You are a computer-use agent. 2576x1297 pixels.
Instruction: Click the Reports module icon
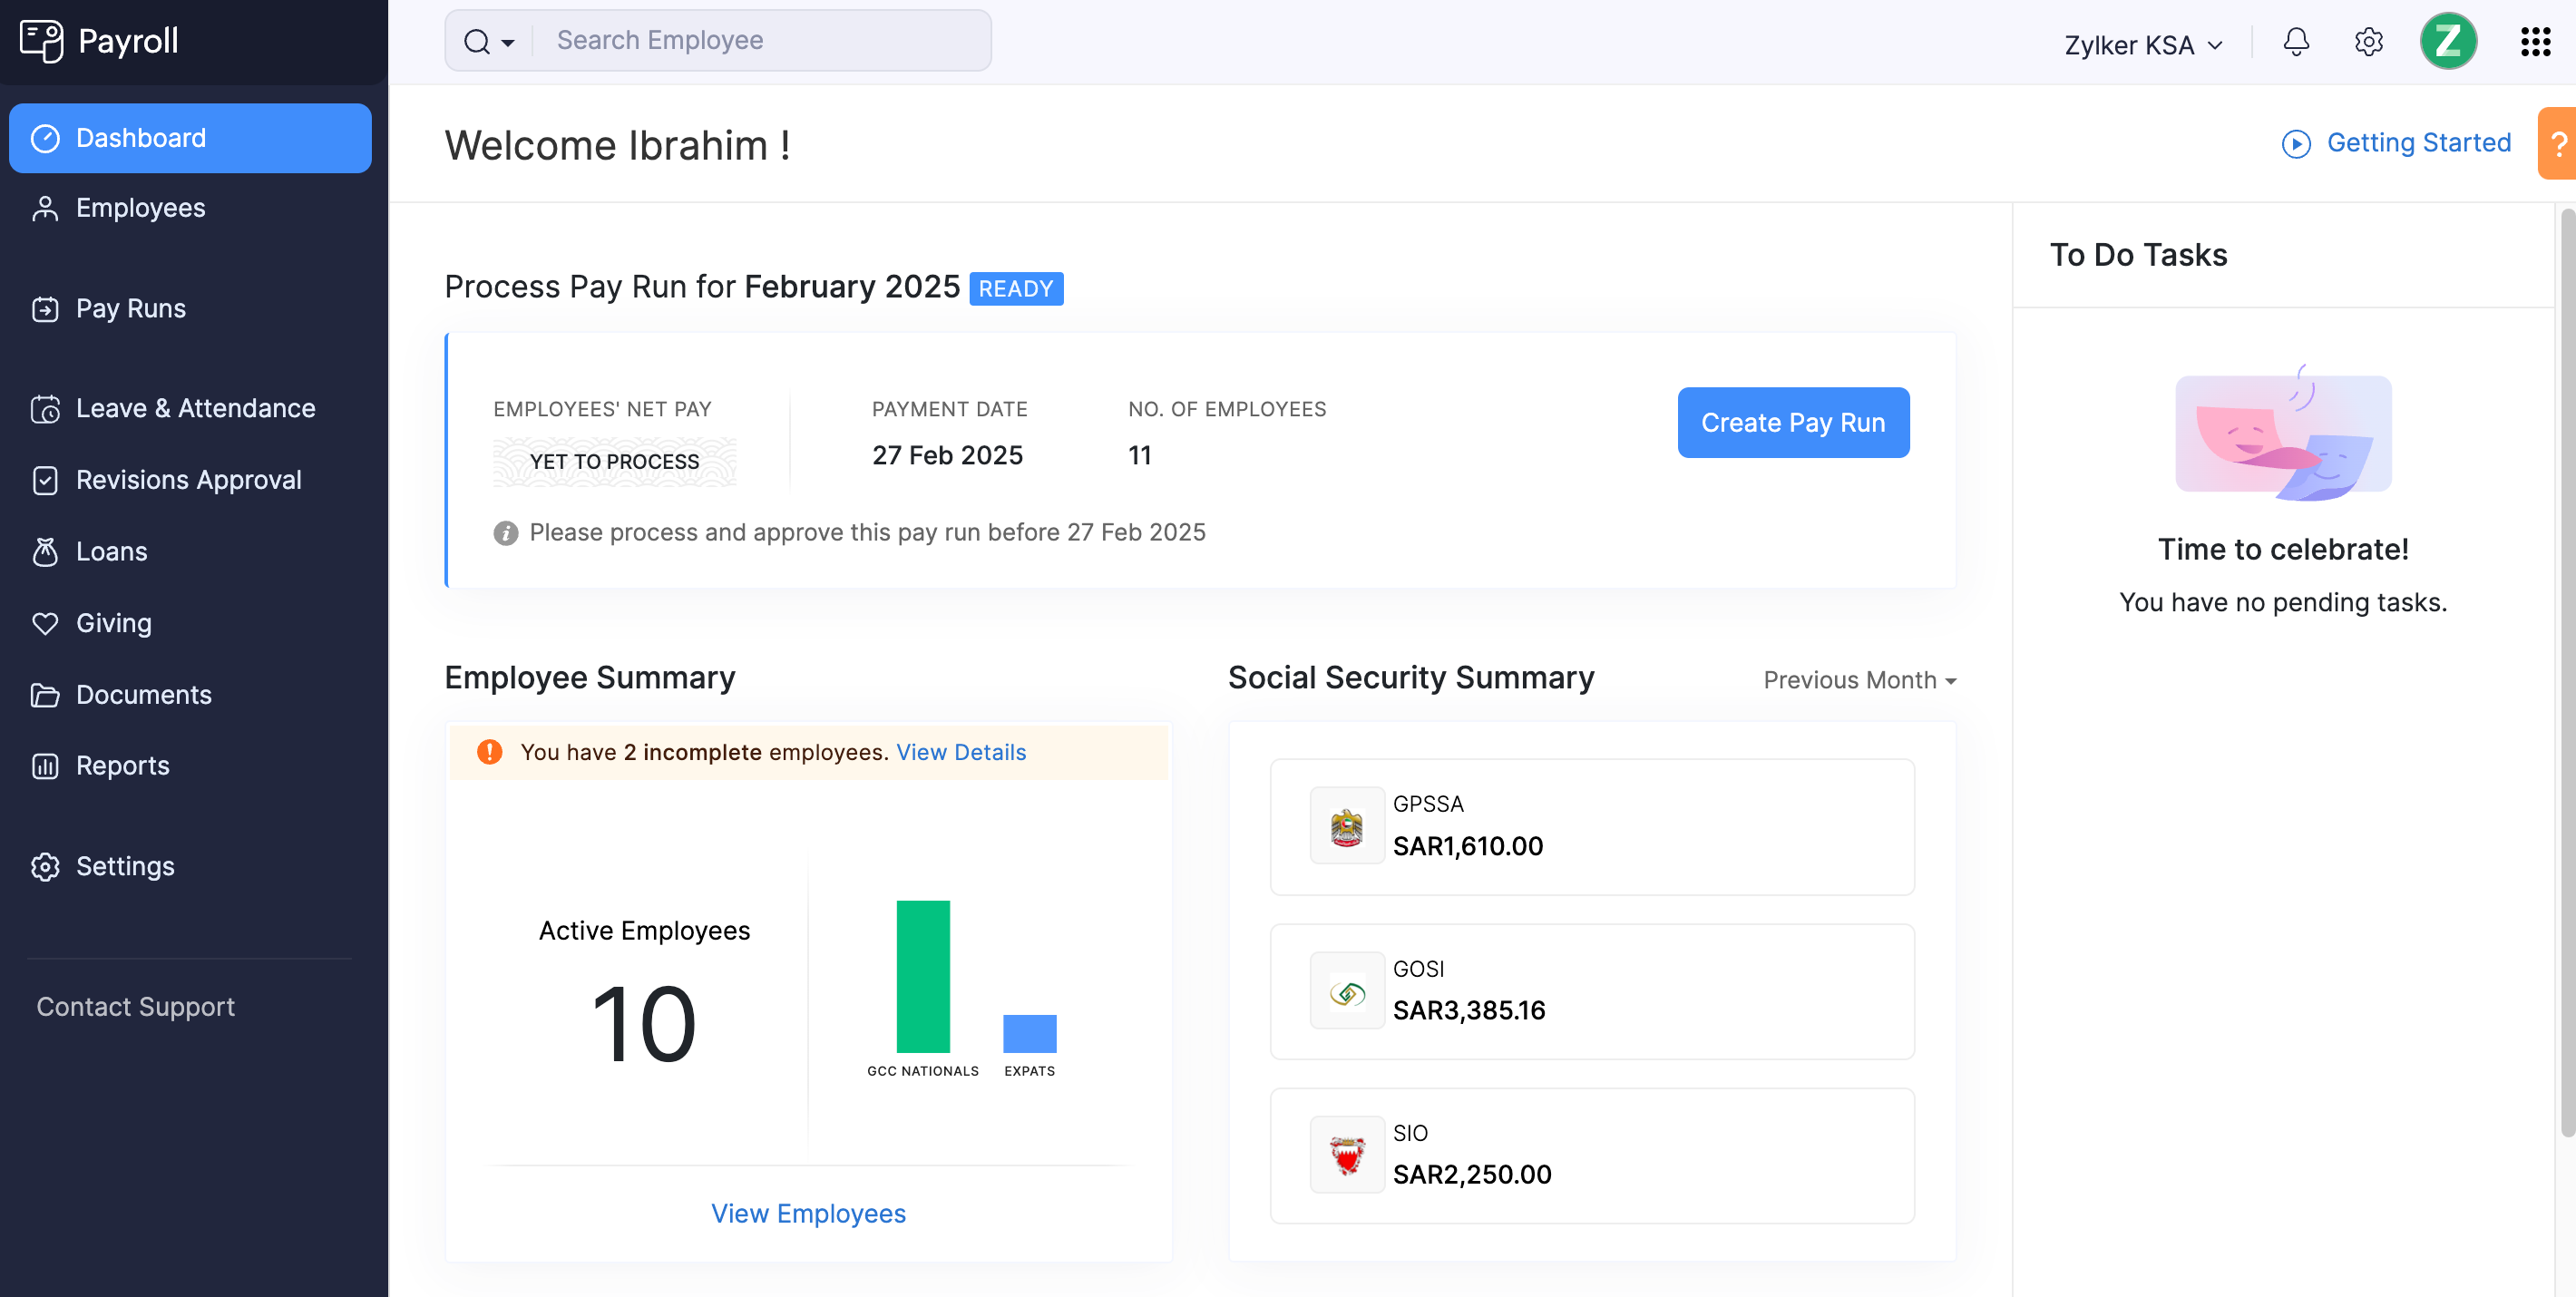pyautogui.click(x=43, y=766)
